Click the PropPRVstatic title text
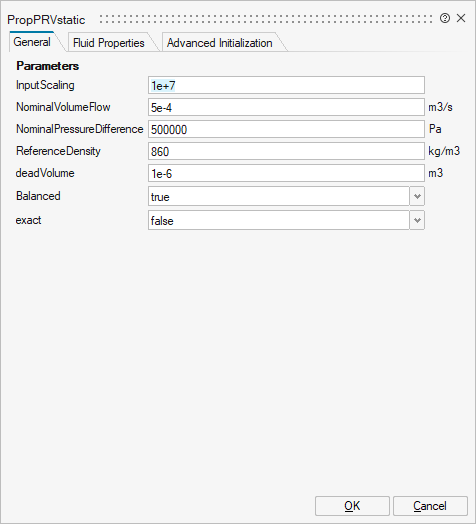The height and width of the screenshot is (524, 476). coord(46,20)
